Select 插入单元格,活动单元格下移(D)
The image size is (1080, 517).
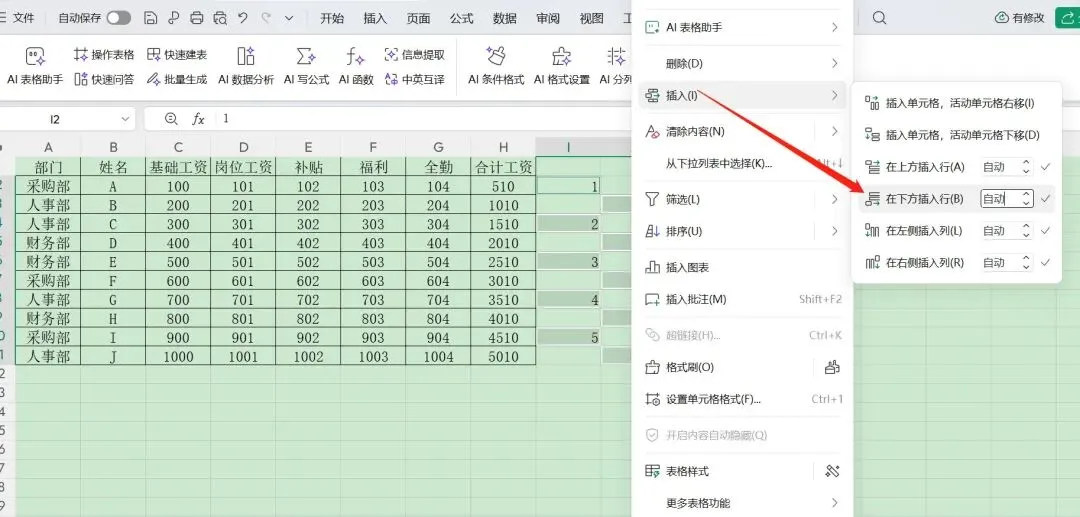pyautogui.click(x=956, y=135)
